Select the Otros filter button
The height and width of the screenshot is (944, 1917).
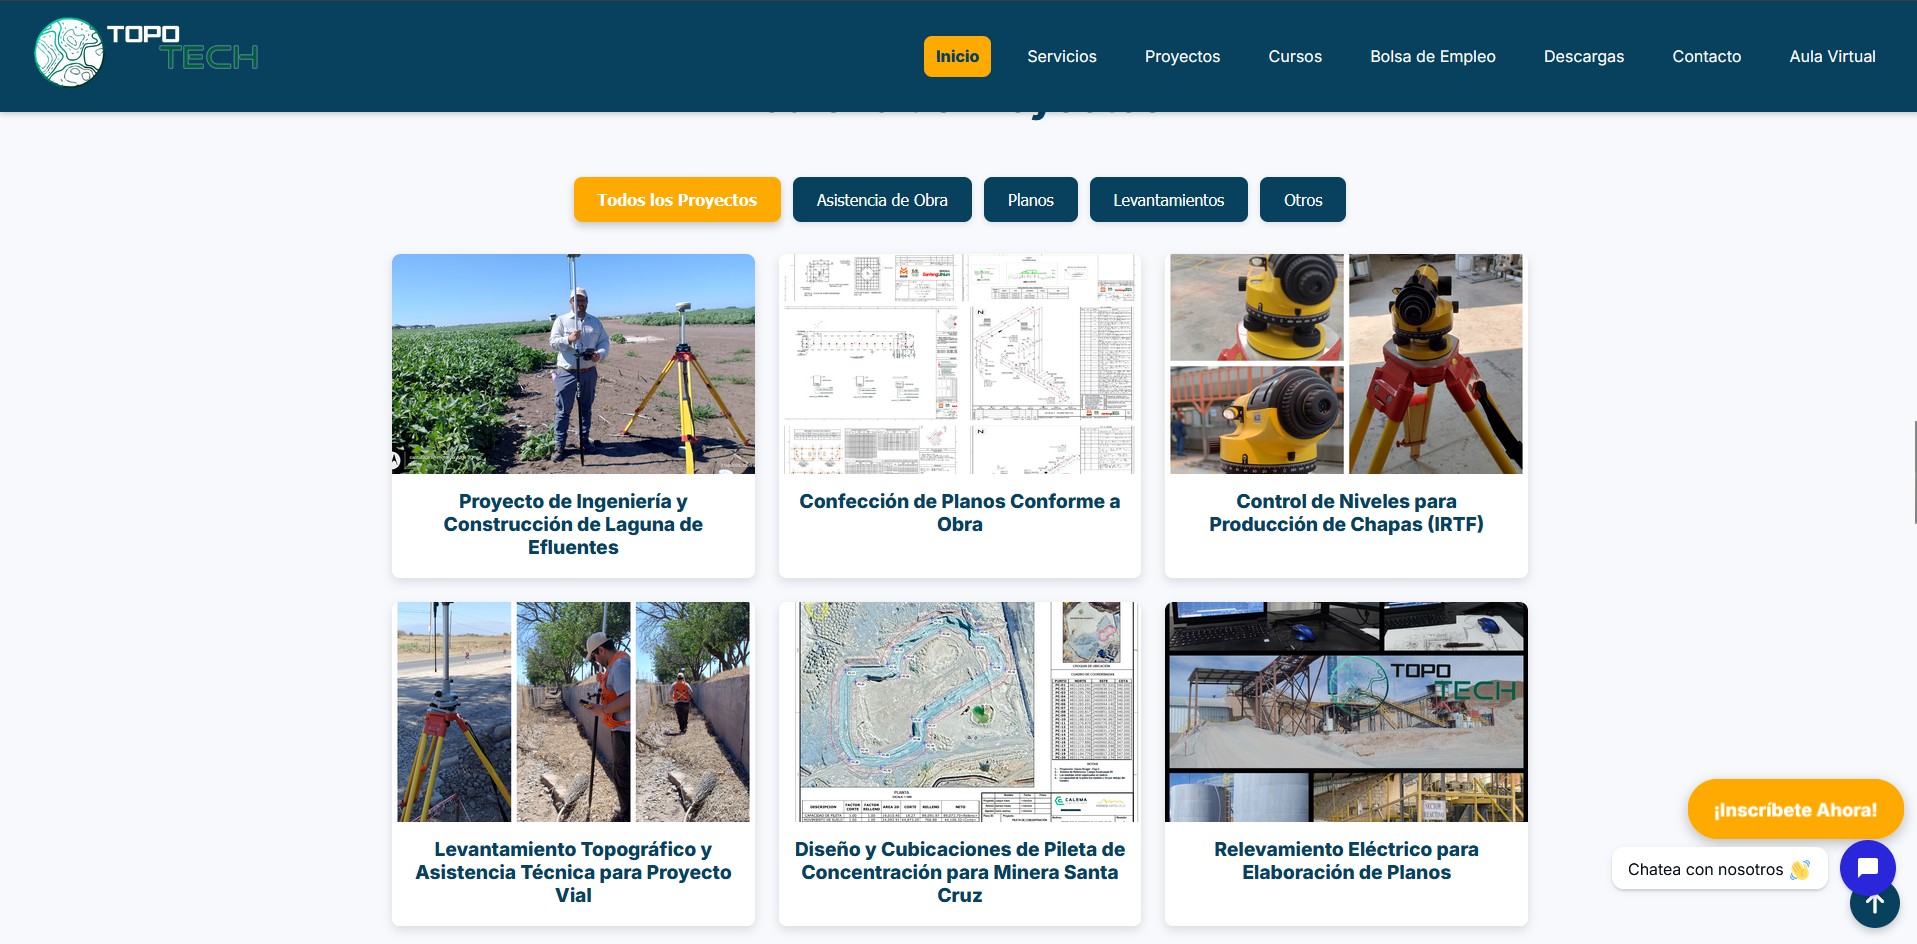(x=1302, y=200)
